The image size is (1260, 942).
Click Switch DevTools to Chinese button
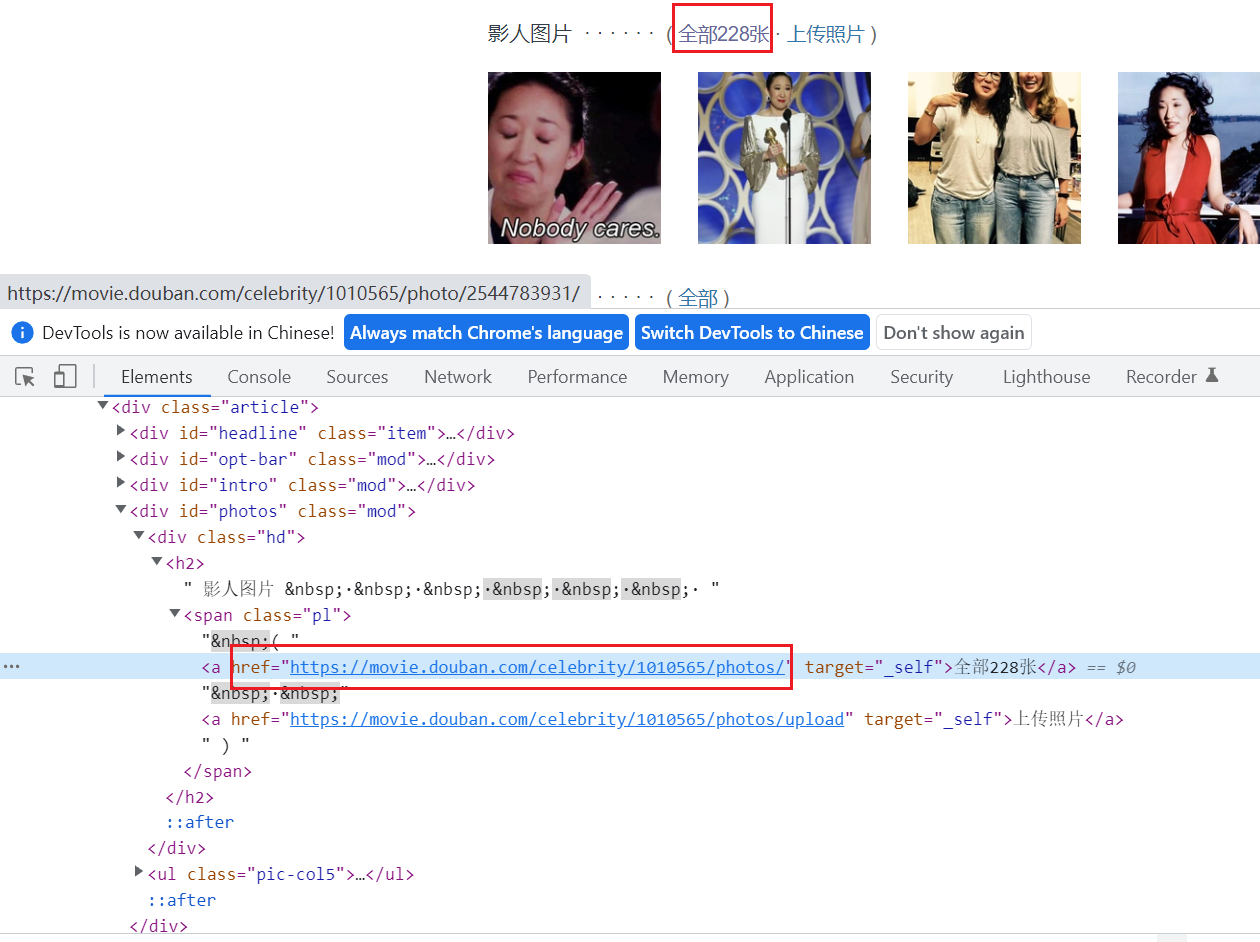(752, 333)
